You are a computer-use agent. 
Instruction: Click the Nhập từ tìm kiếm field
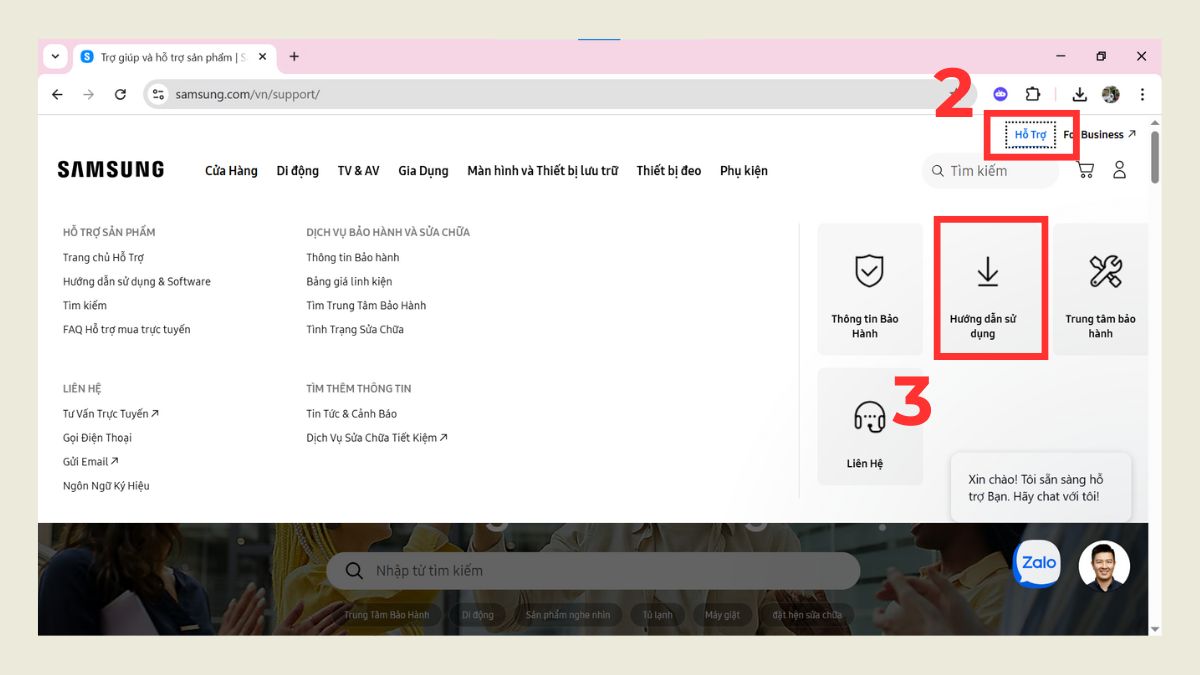pyautogui.click(x=593, y=570)
